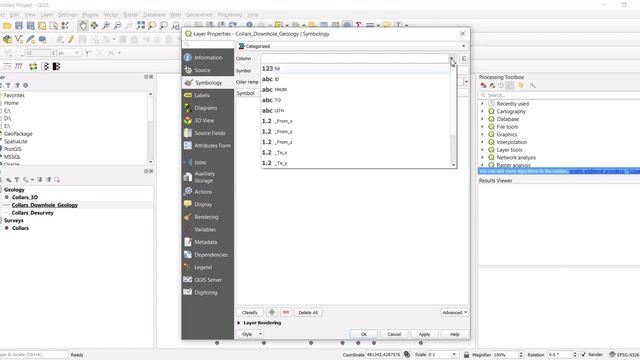Open the EPSG:4326 CRS selector
This screenshot has height=360, width=640.
[x=624, y=355]
